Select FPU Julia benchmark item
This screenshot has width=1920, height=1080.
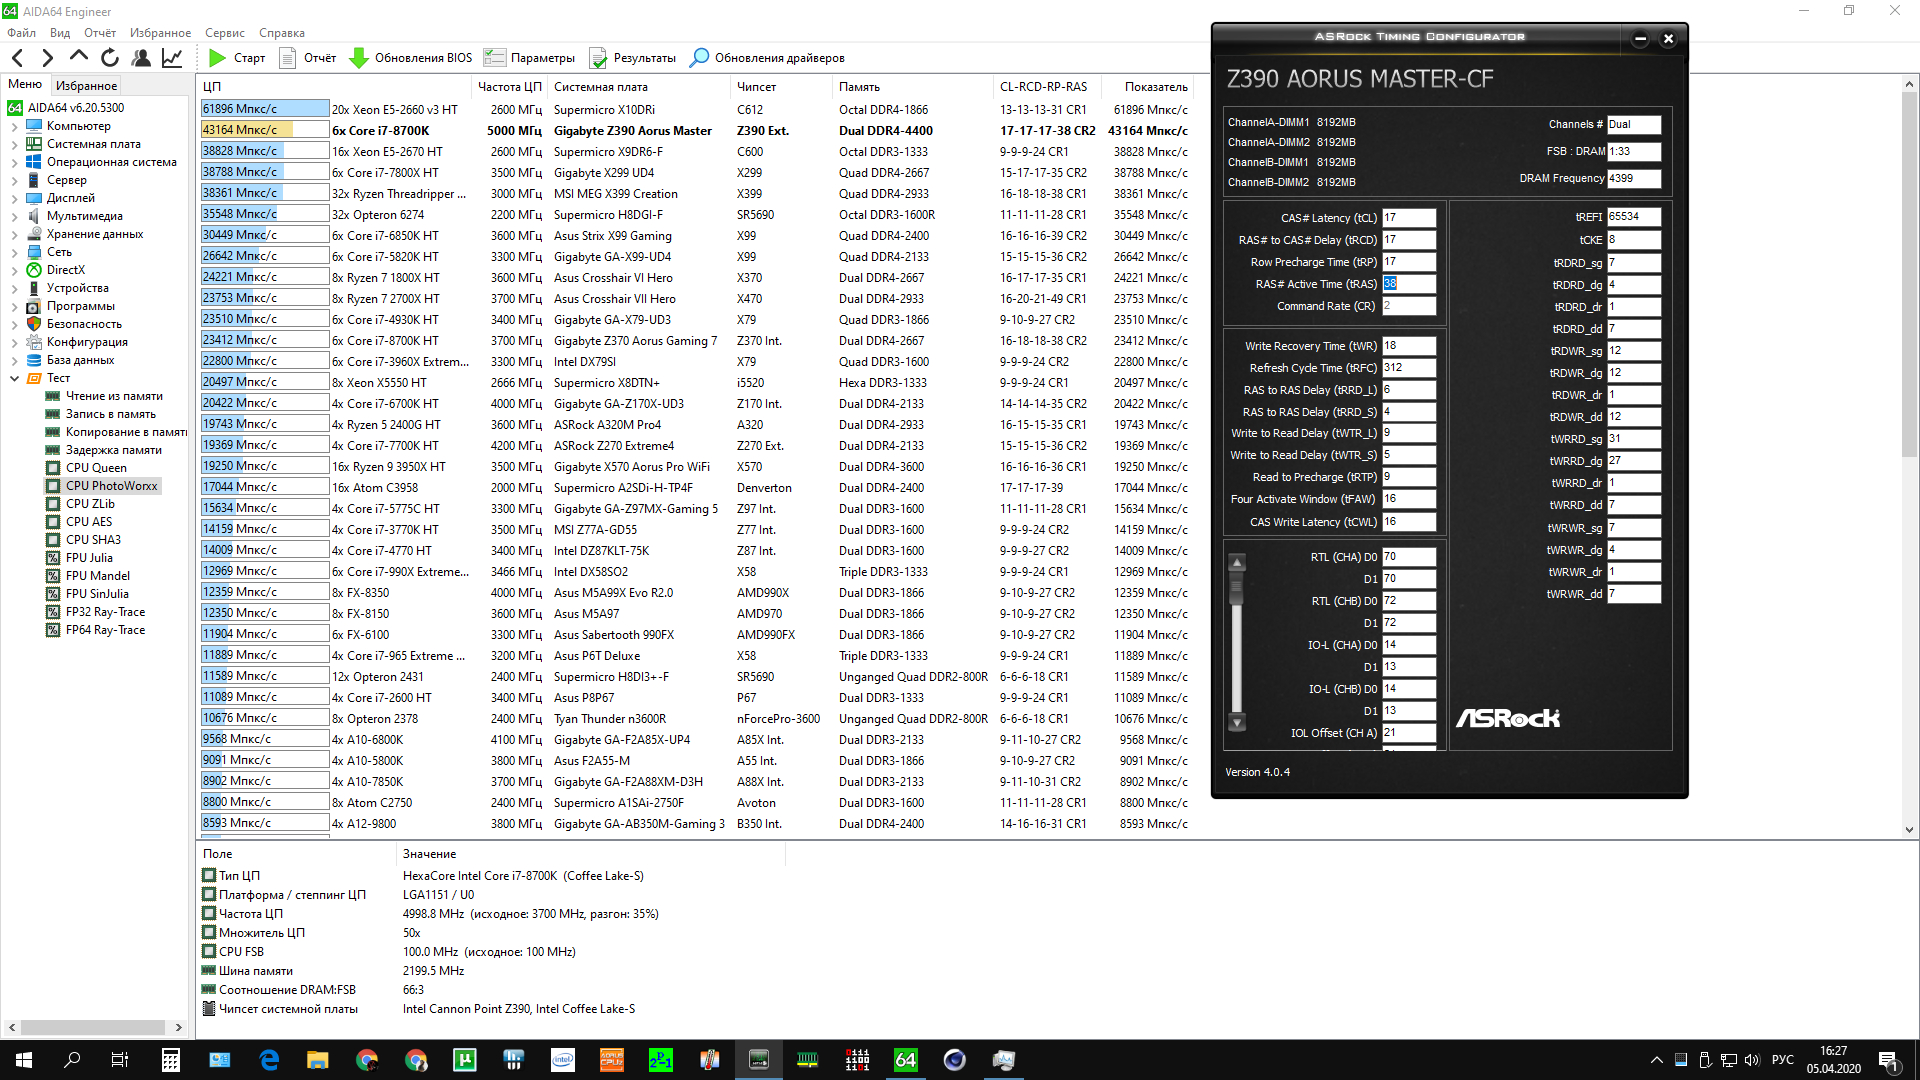pyautogui.click(x=89, y=558)
